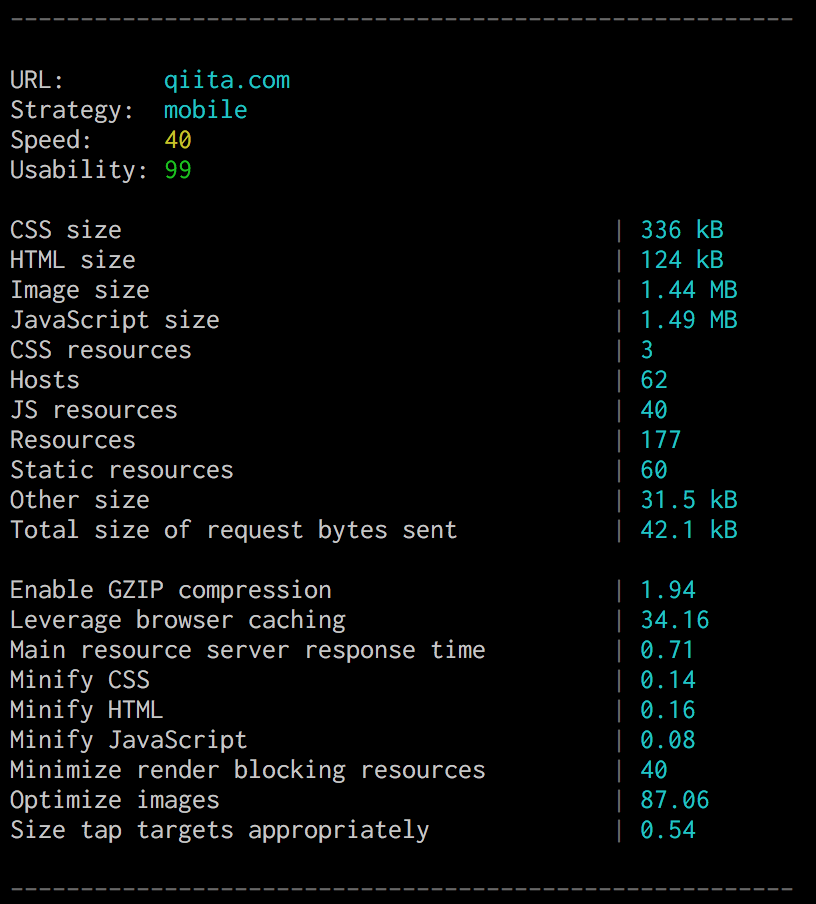This screenshot has height=904, width=816.
Task: Click the Other size value 31.5 kB
Action: click(689, 501)
